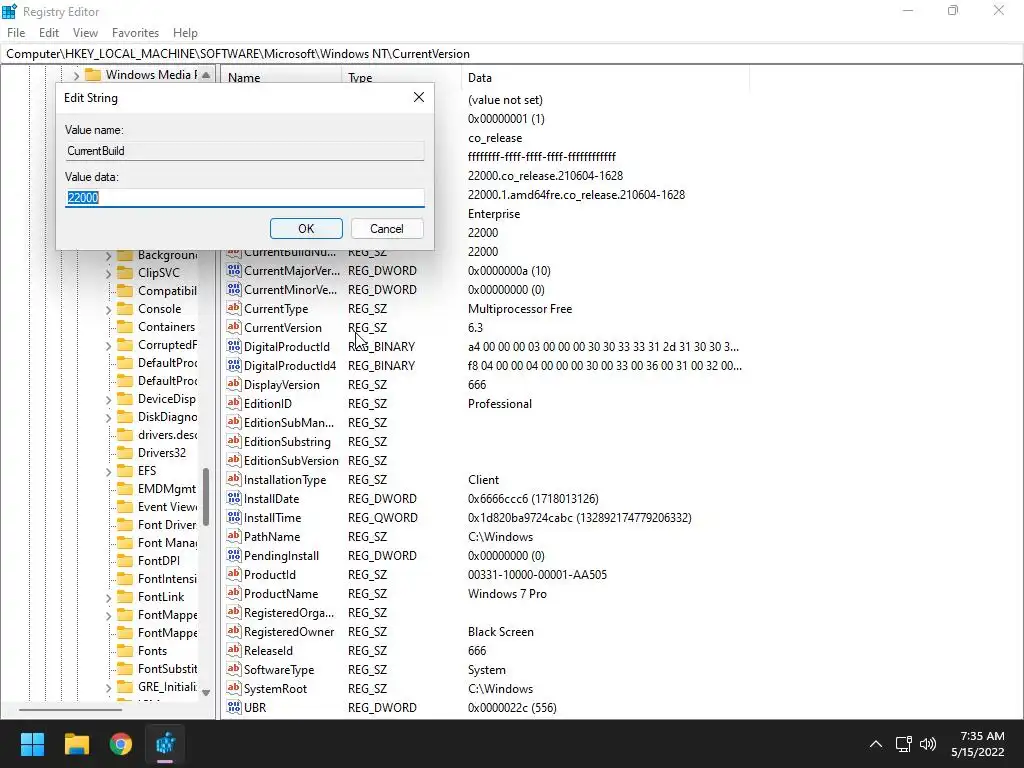Click the string icon beside SystemRoot
1024x768 pixels.
(x=233, y=688)
